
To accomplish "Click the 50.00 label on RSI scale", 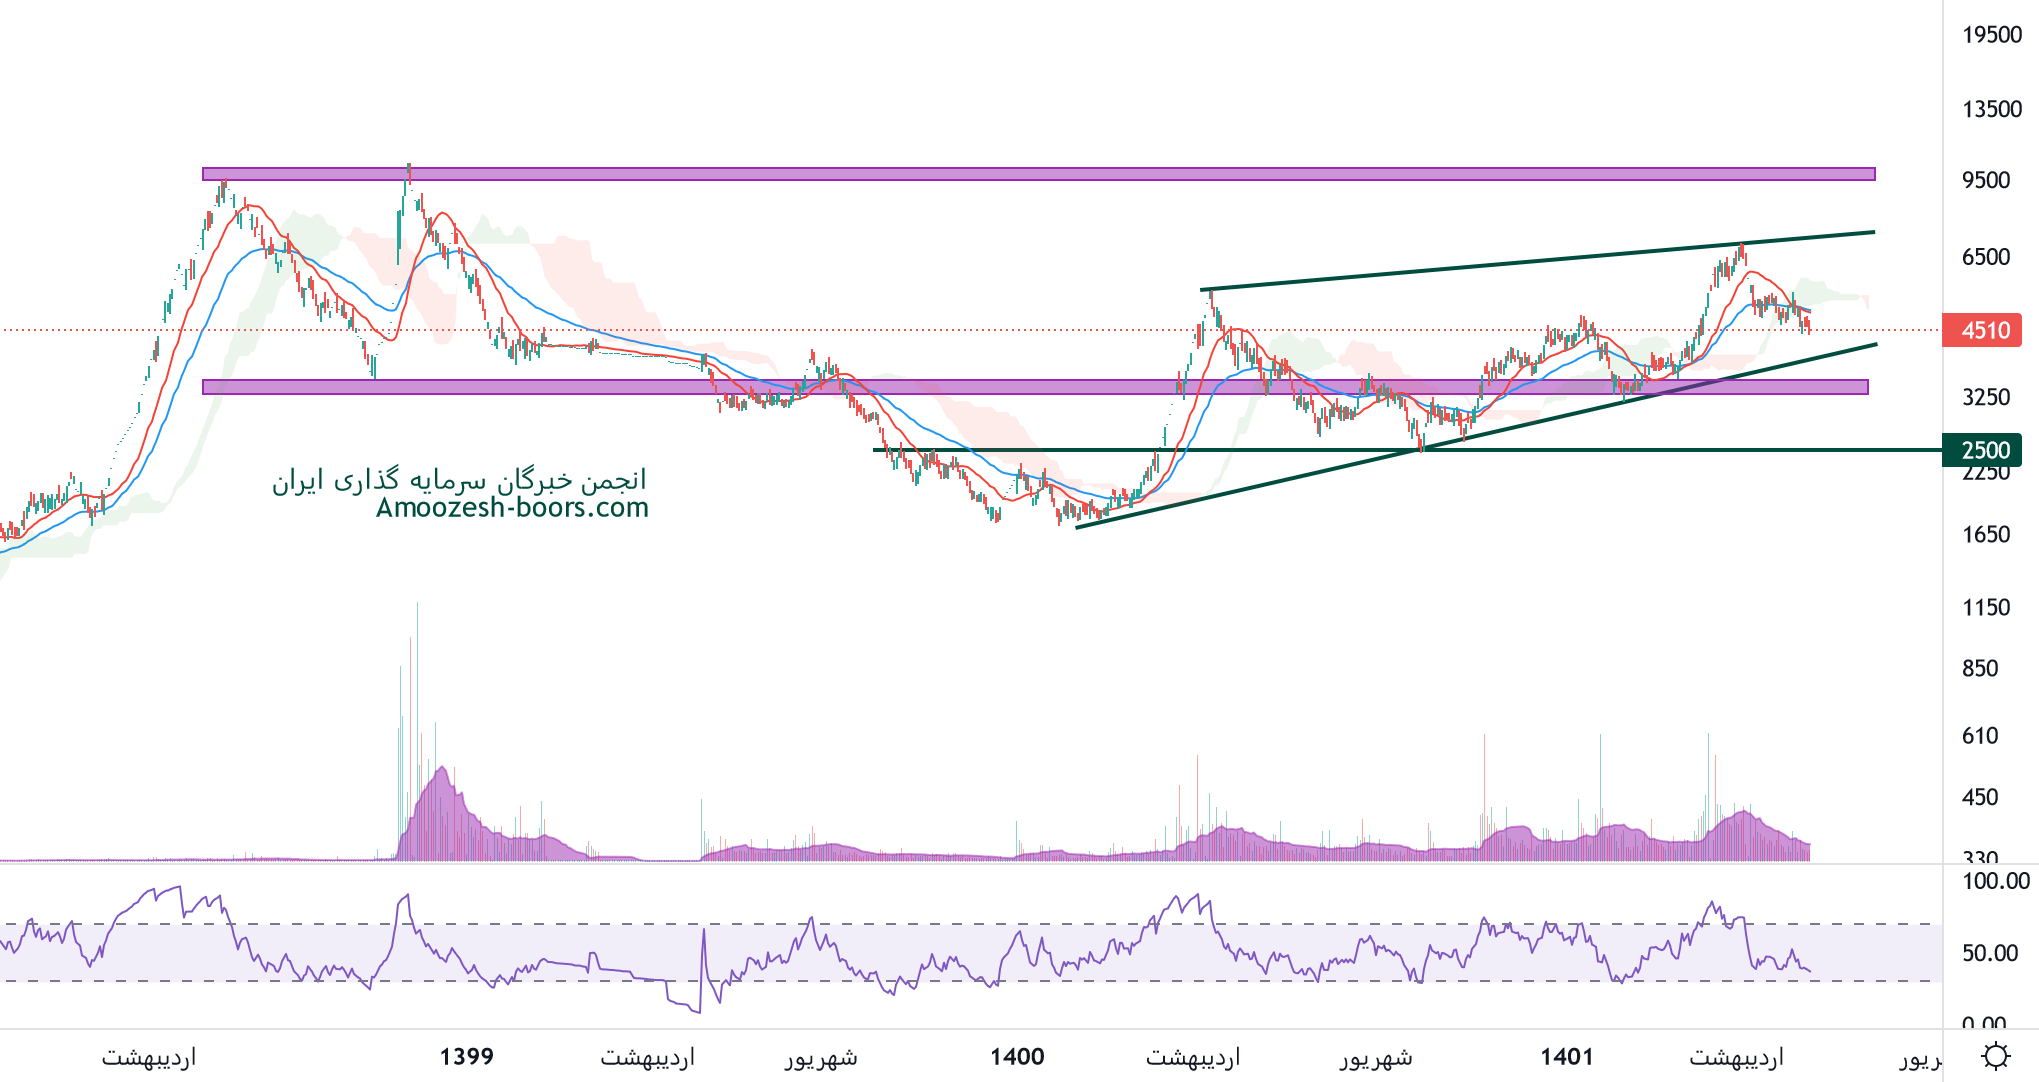I will [1989, 953].
